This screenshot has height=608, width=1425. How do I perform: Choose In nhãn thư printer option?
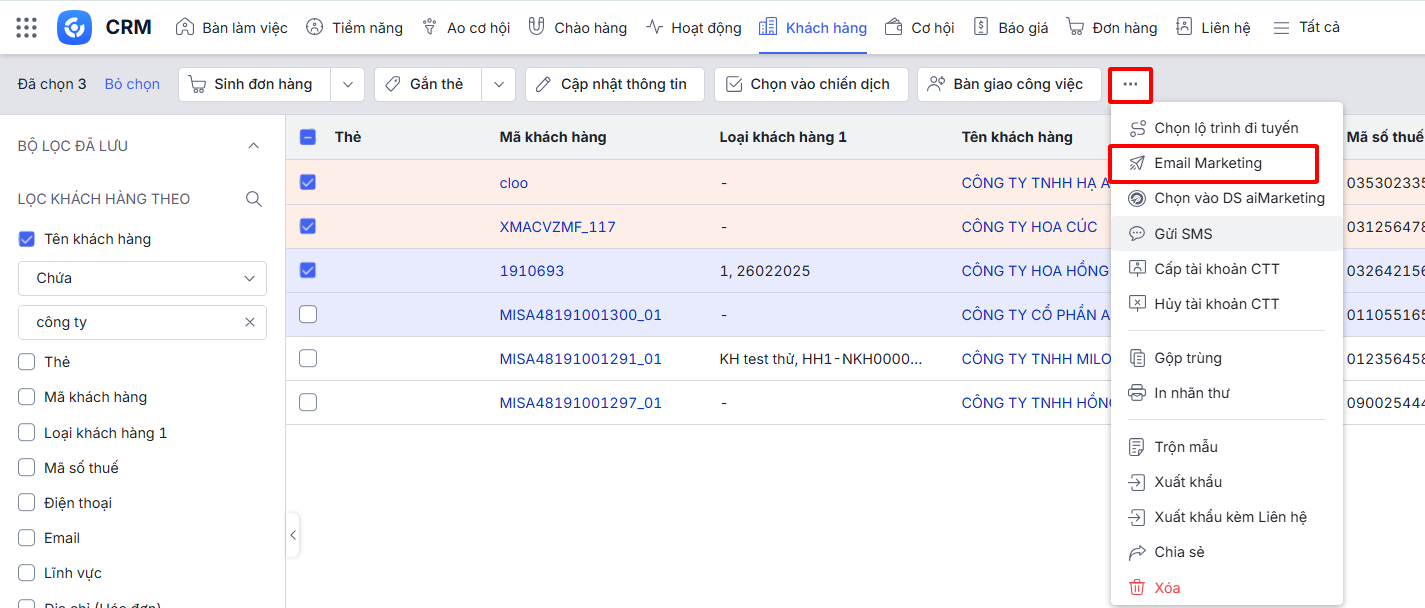[x=1191, y=393]
